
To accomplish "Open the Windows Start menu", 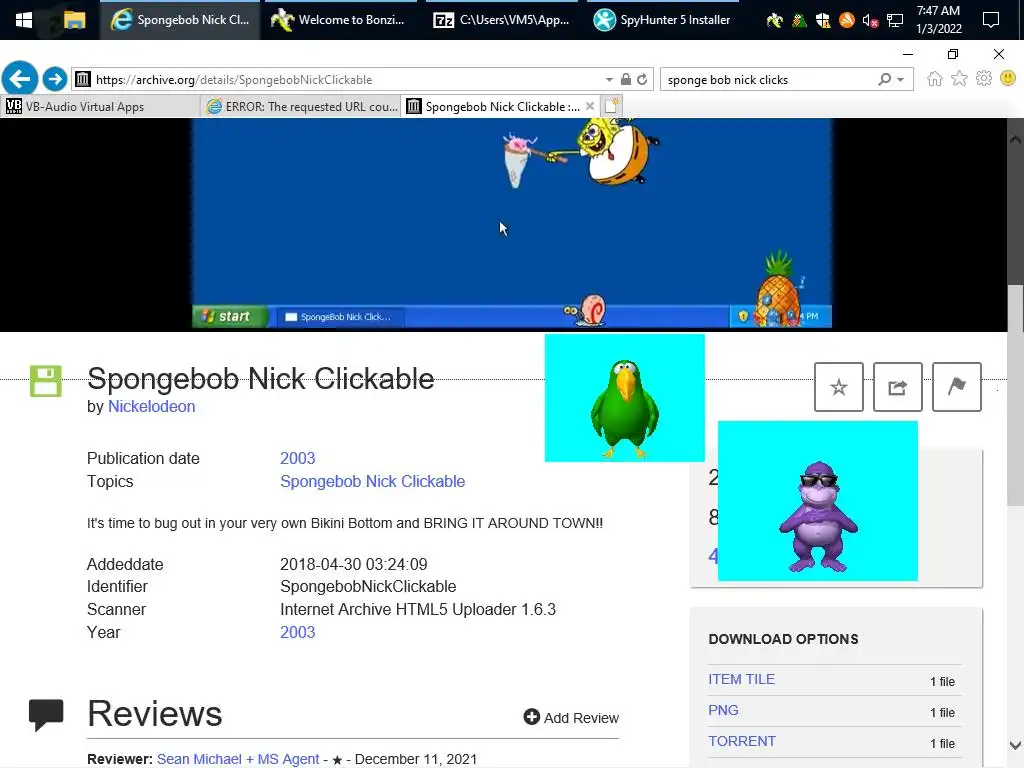I will click(24, 20).
